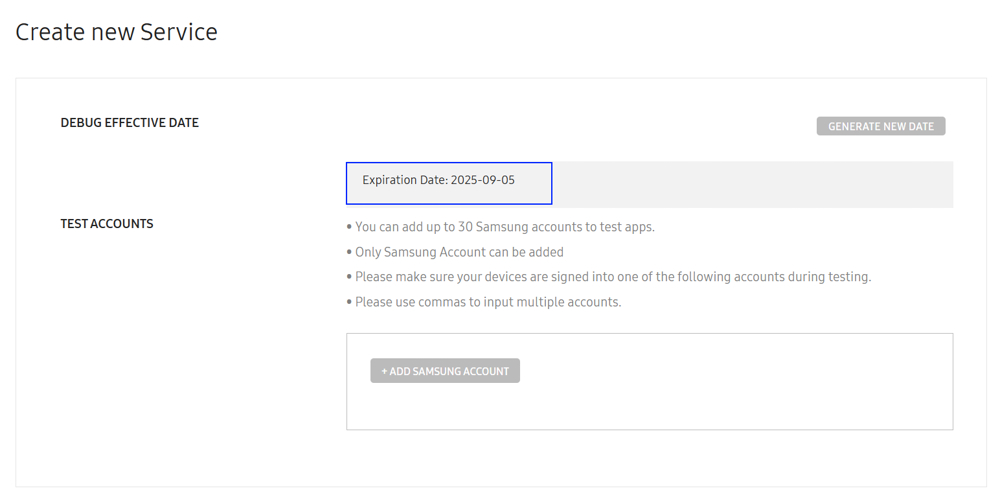Click the 'Only Samsung Account can be added' note
1000x495 pixels.
point(459,252)
